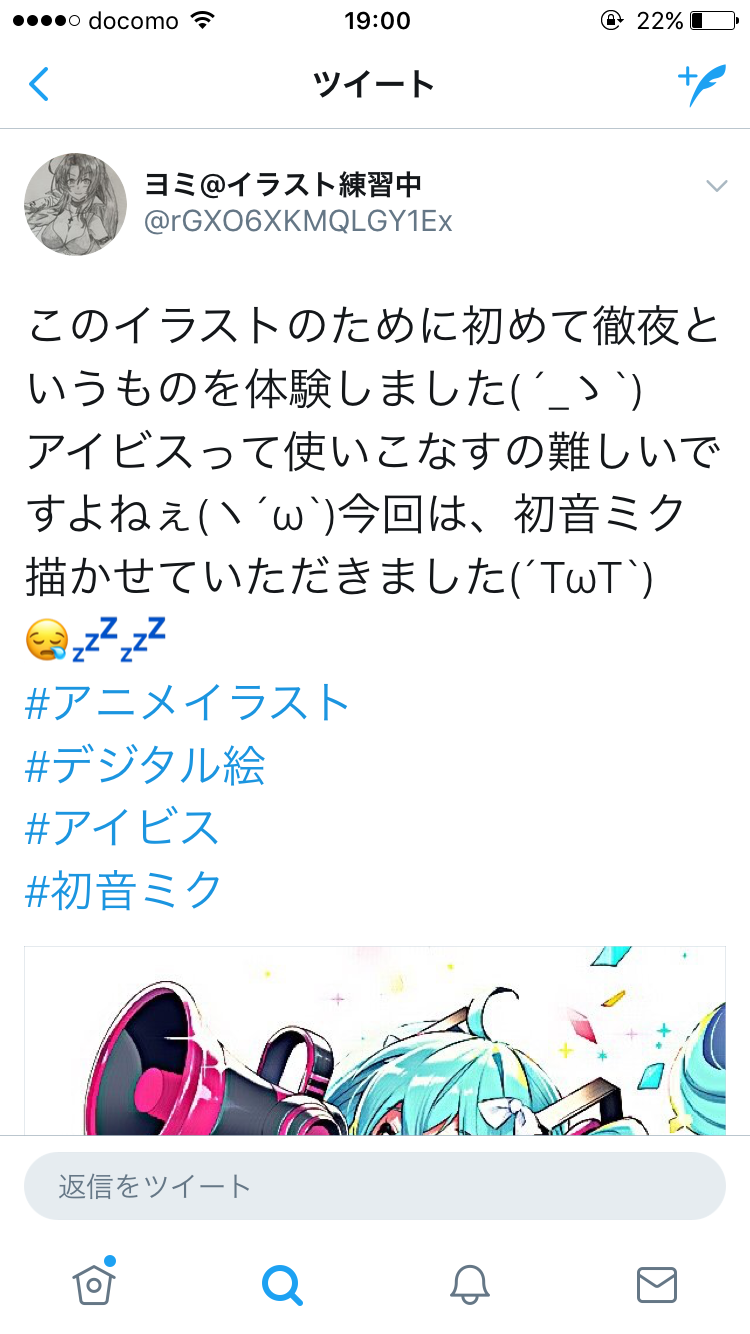Image resolution: width=750 pixels, height=1334 pixels.
Task: Open the Messages envelope icon
Action: (x=657, y=1284)
